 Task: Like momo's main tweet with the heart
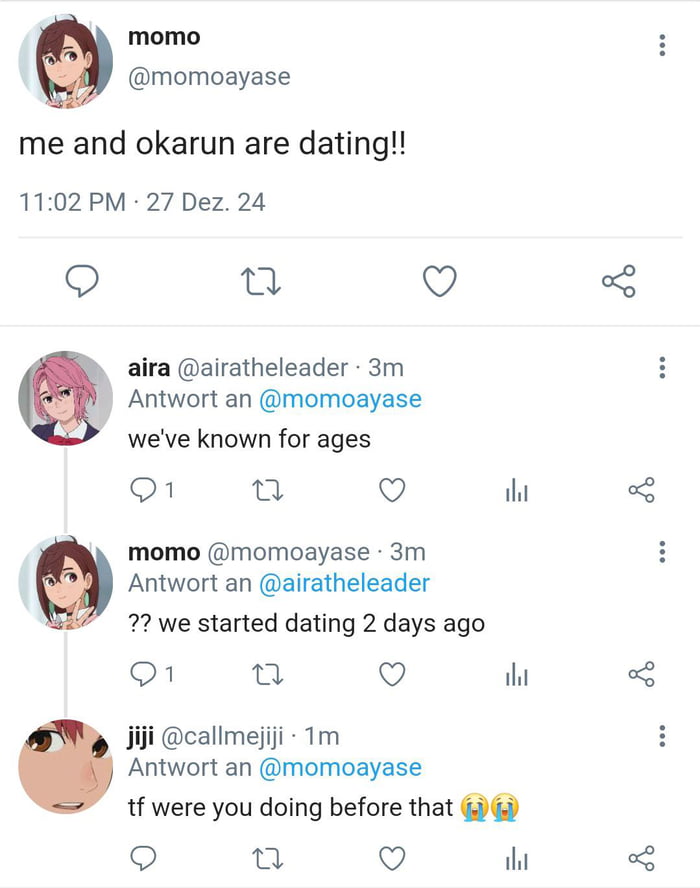click(x=440, y=284)
